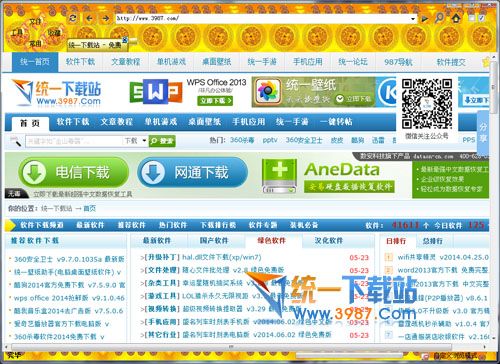The height and width of the screenshot is (364, 500).
Task: Click the site keyword search input
Action: tap(74, 141)
